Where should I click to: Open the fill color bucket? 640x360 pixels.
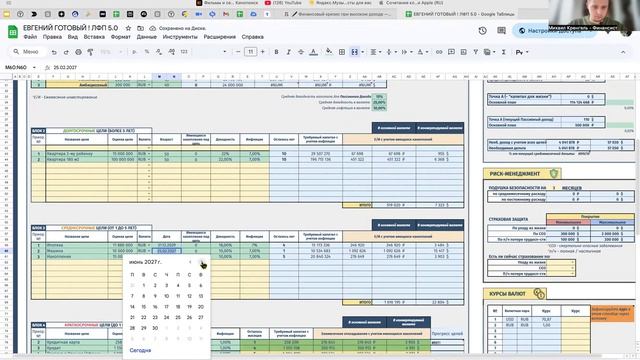click(329, 52)
